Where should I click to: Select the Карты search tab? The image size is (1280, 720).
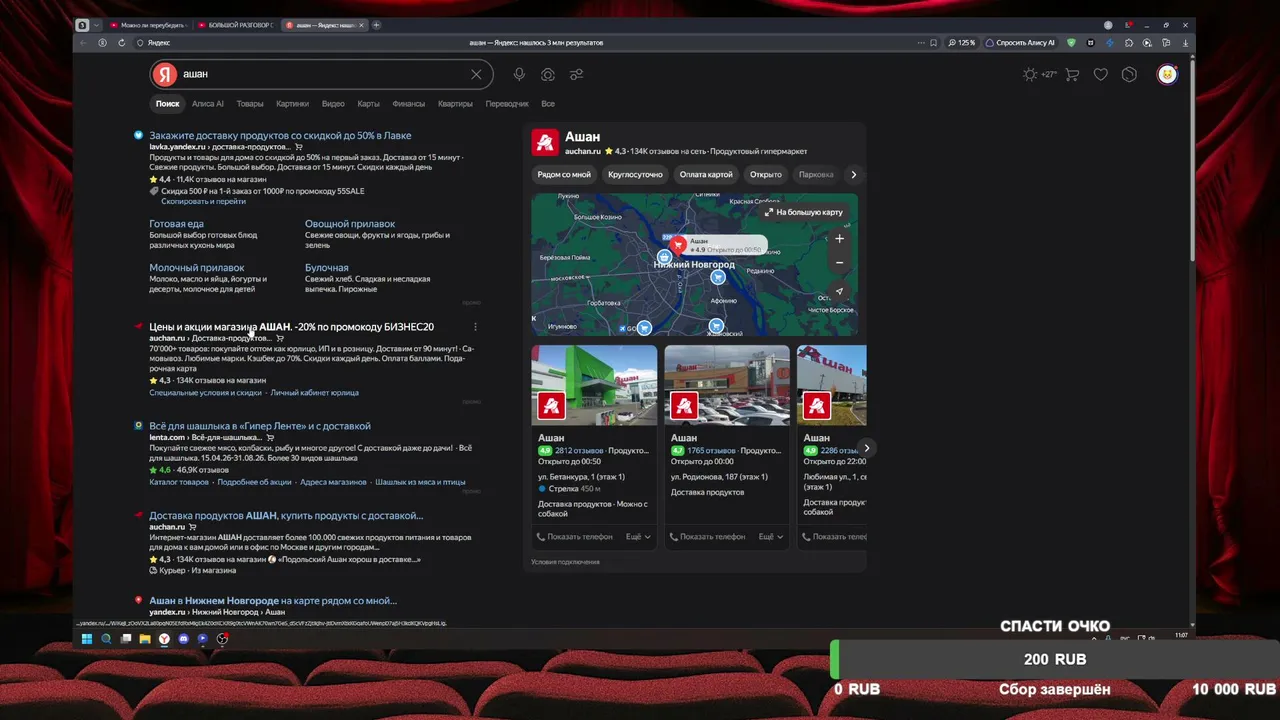coord(369,104)
